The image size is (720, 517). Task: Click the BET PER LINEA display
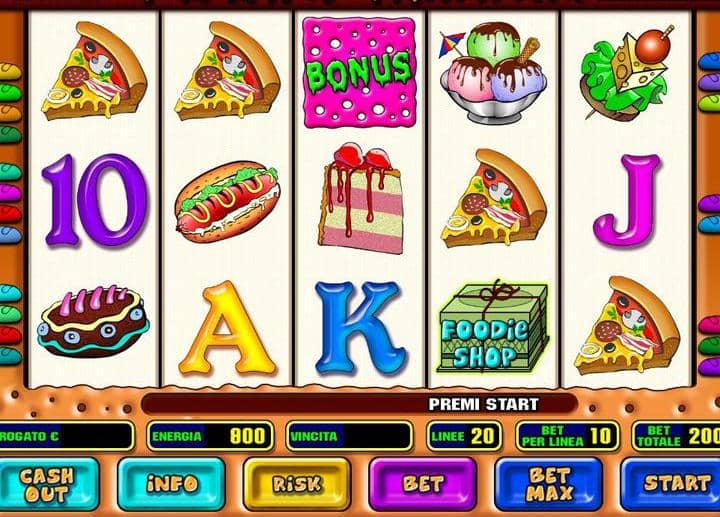click(568, 436)
